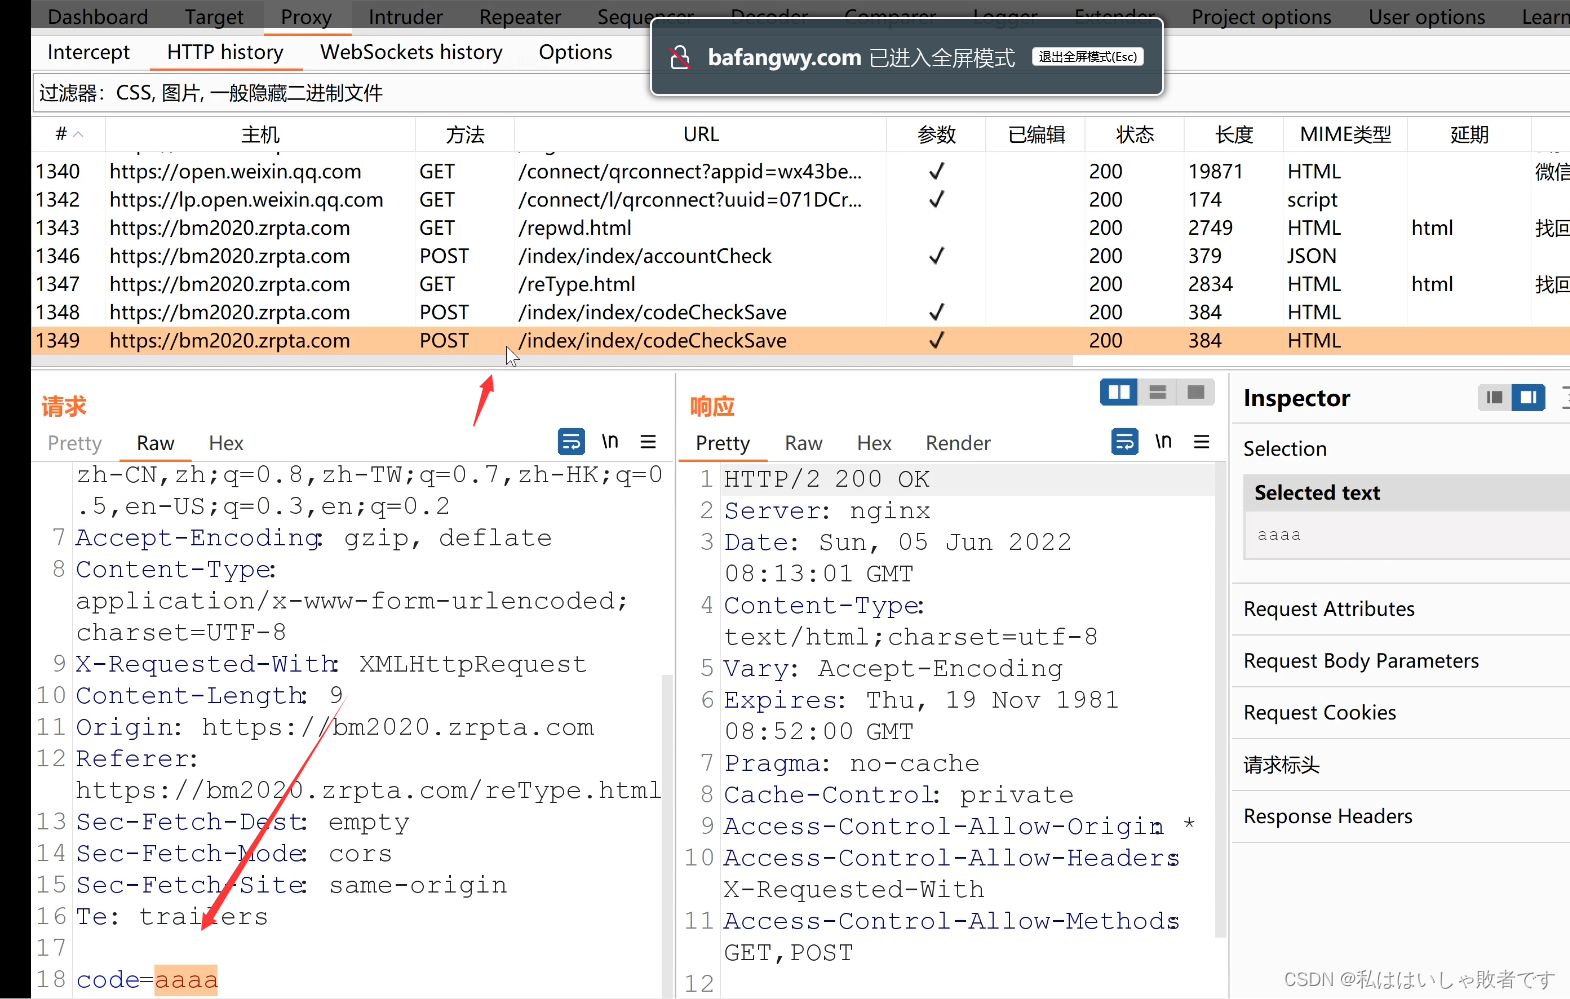Select combined tabbed layout icon
The image size is (1570, 999).
click(1195, 392)
